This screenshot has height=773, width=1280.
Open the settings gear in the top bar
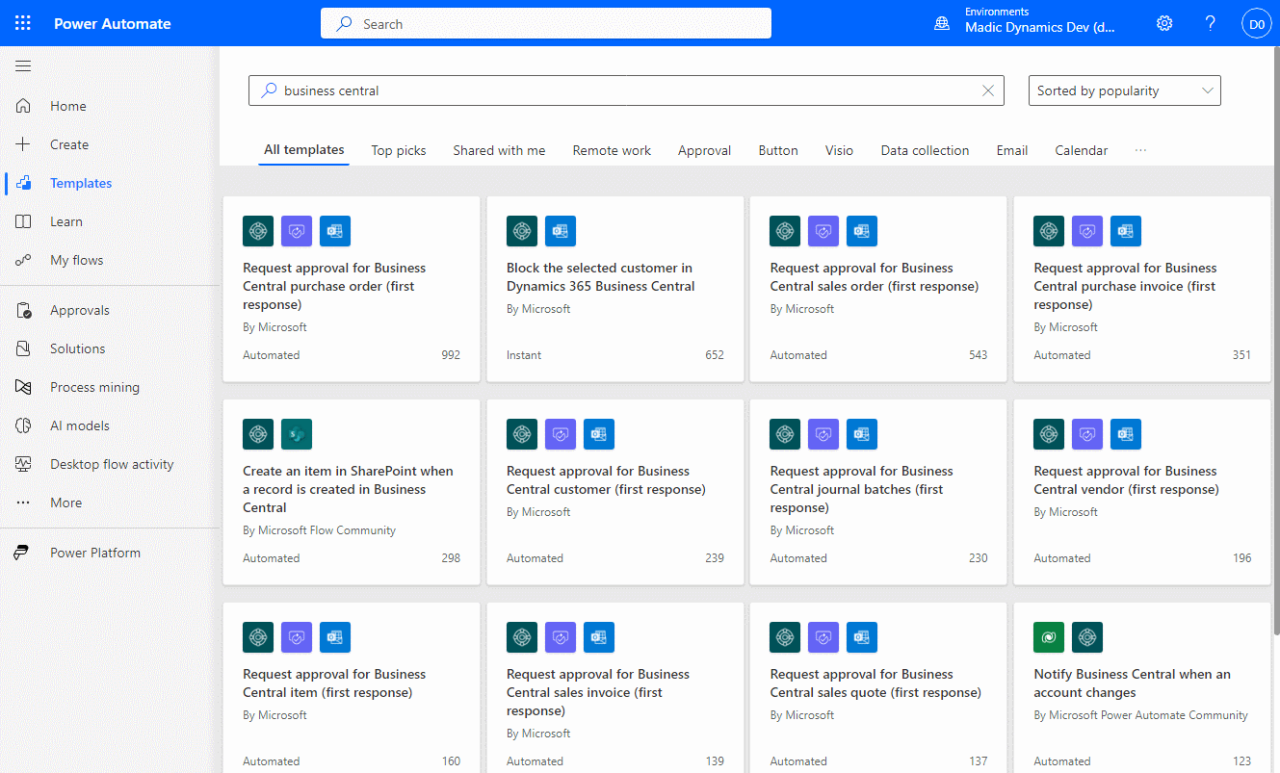pos(1164,22)
